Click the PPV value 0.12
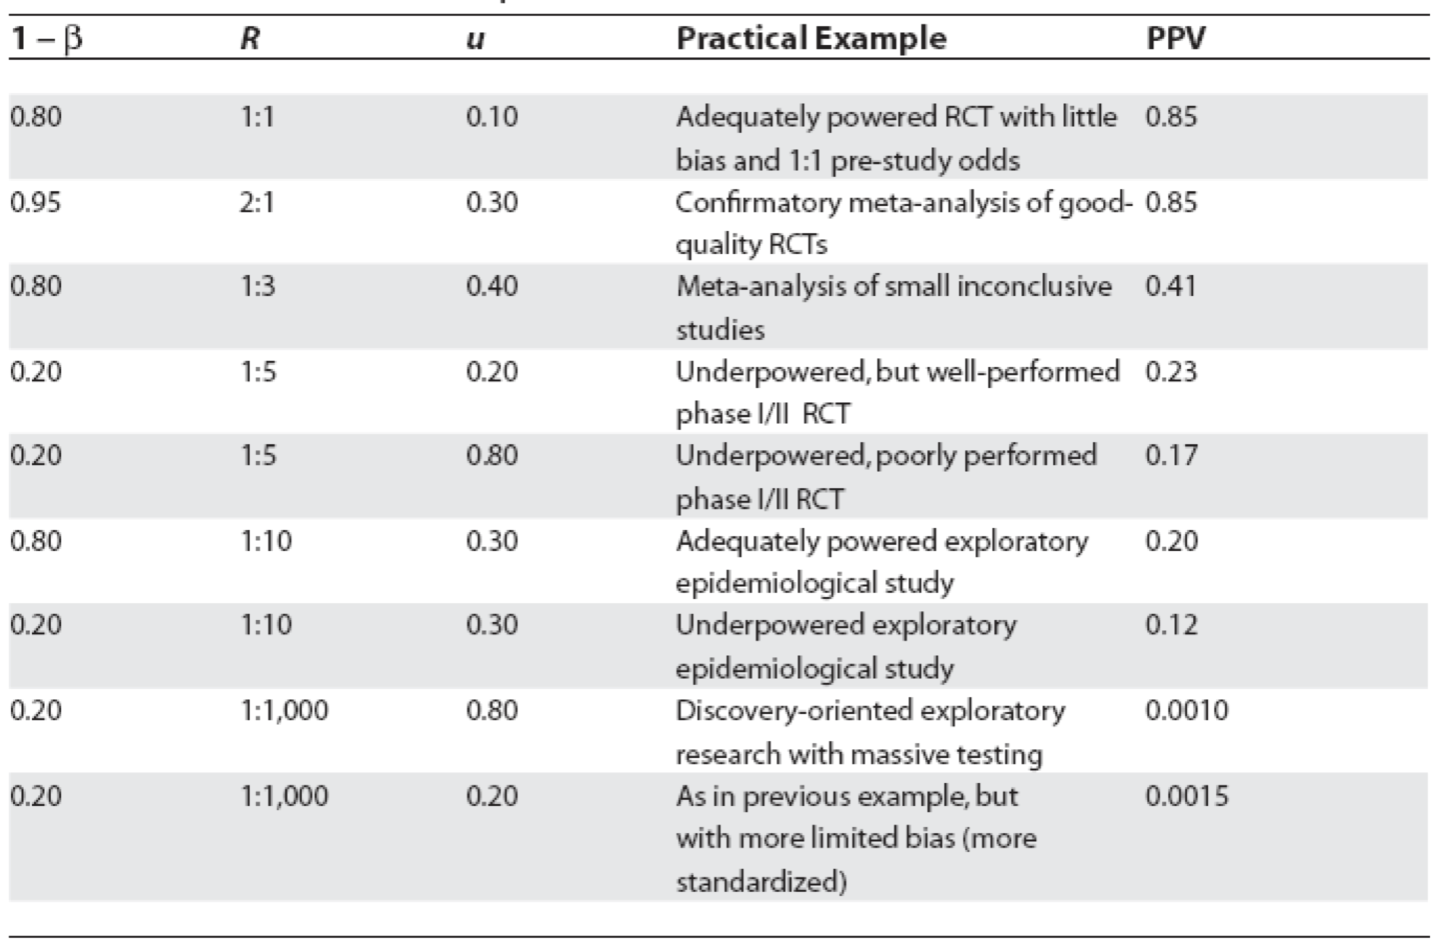Viewport: 1448px width, 950px height. click(1170, 625)
